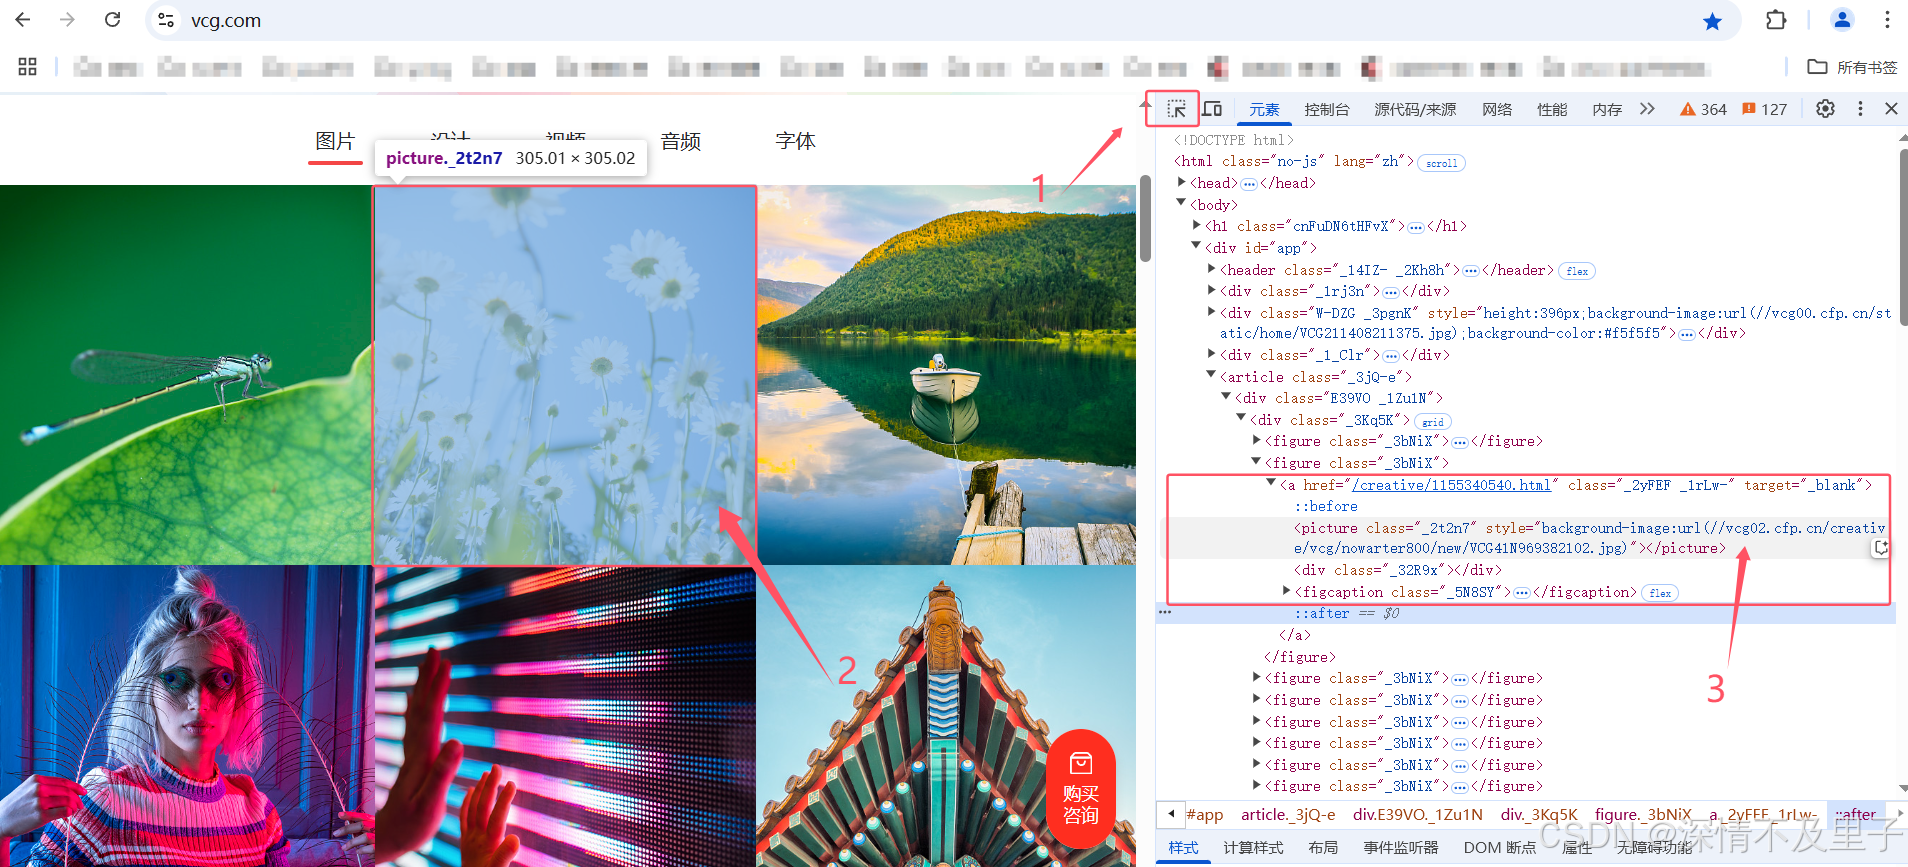Viewport: 1908px width, 867px height.
Task: Click the flex badge on figcaption
Action: pyautogui.click(x=1660, y=593)
